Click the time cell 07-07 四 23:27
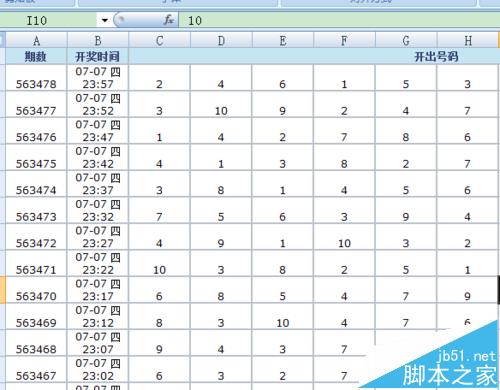 coord(98,237)
